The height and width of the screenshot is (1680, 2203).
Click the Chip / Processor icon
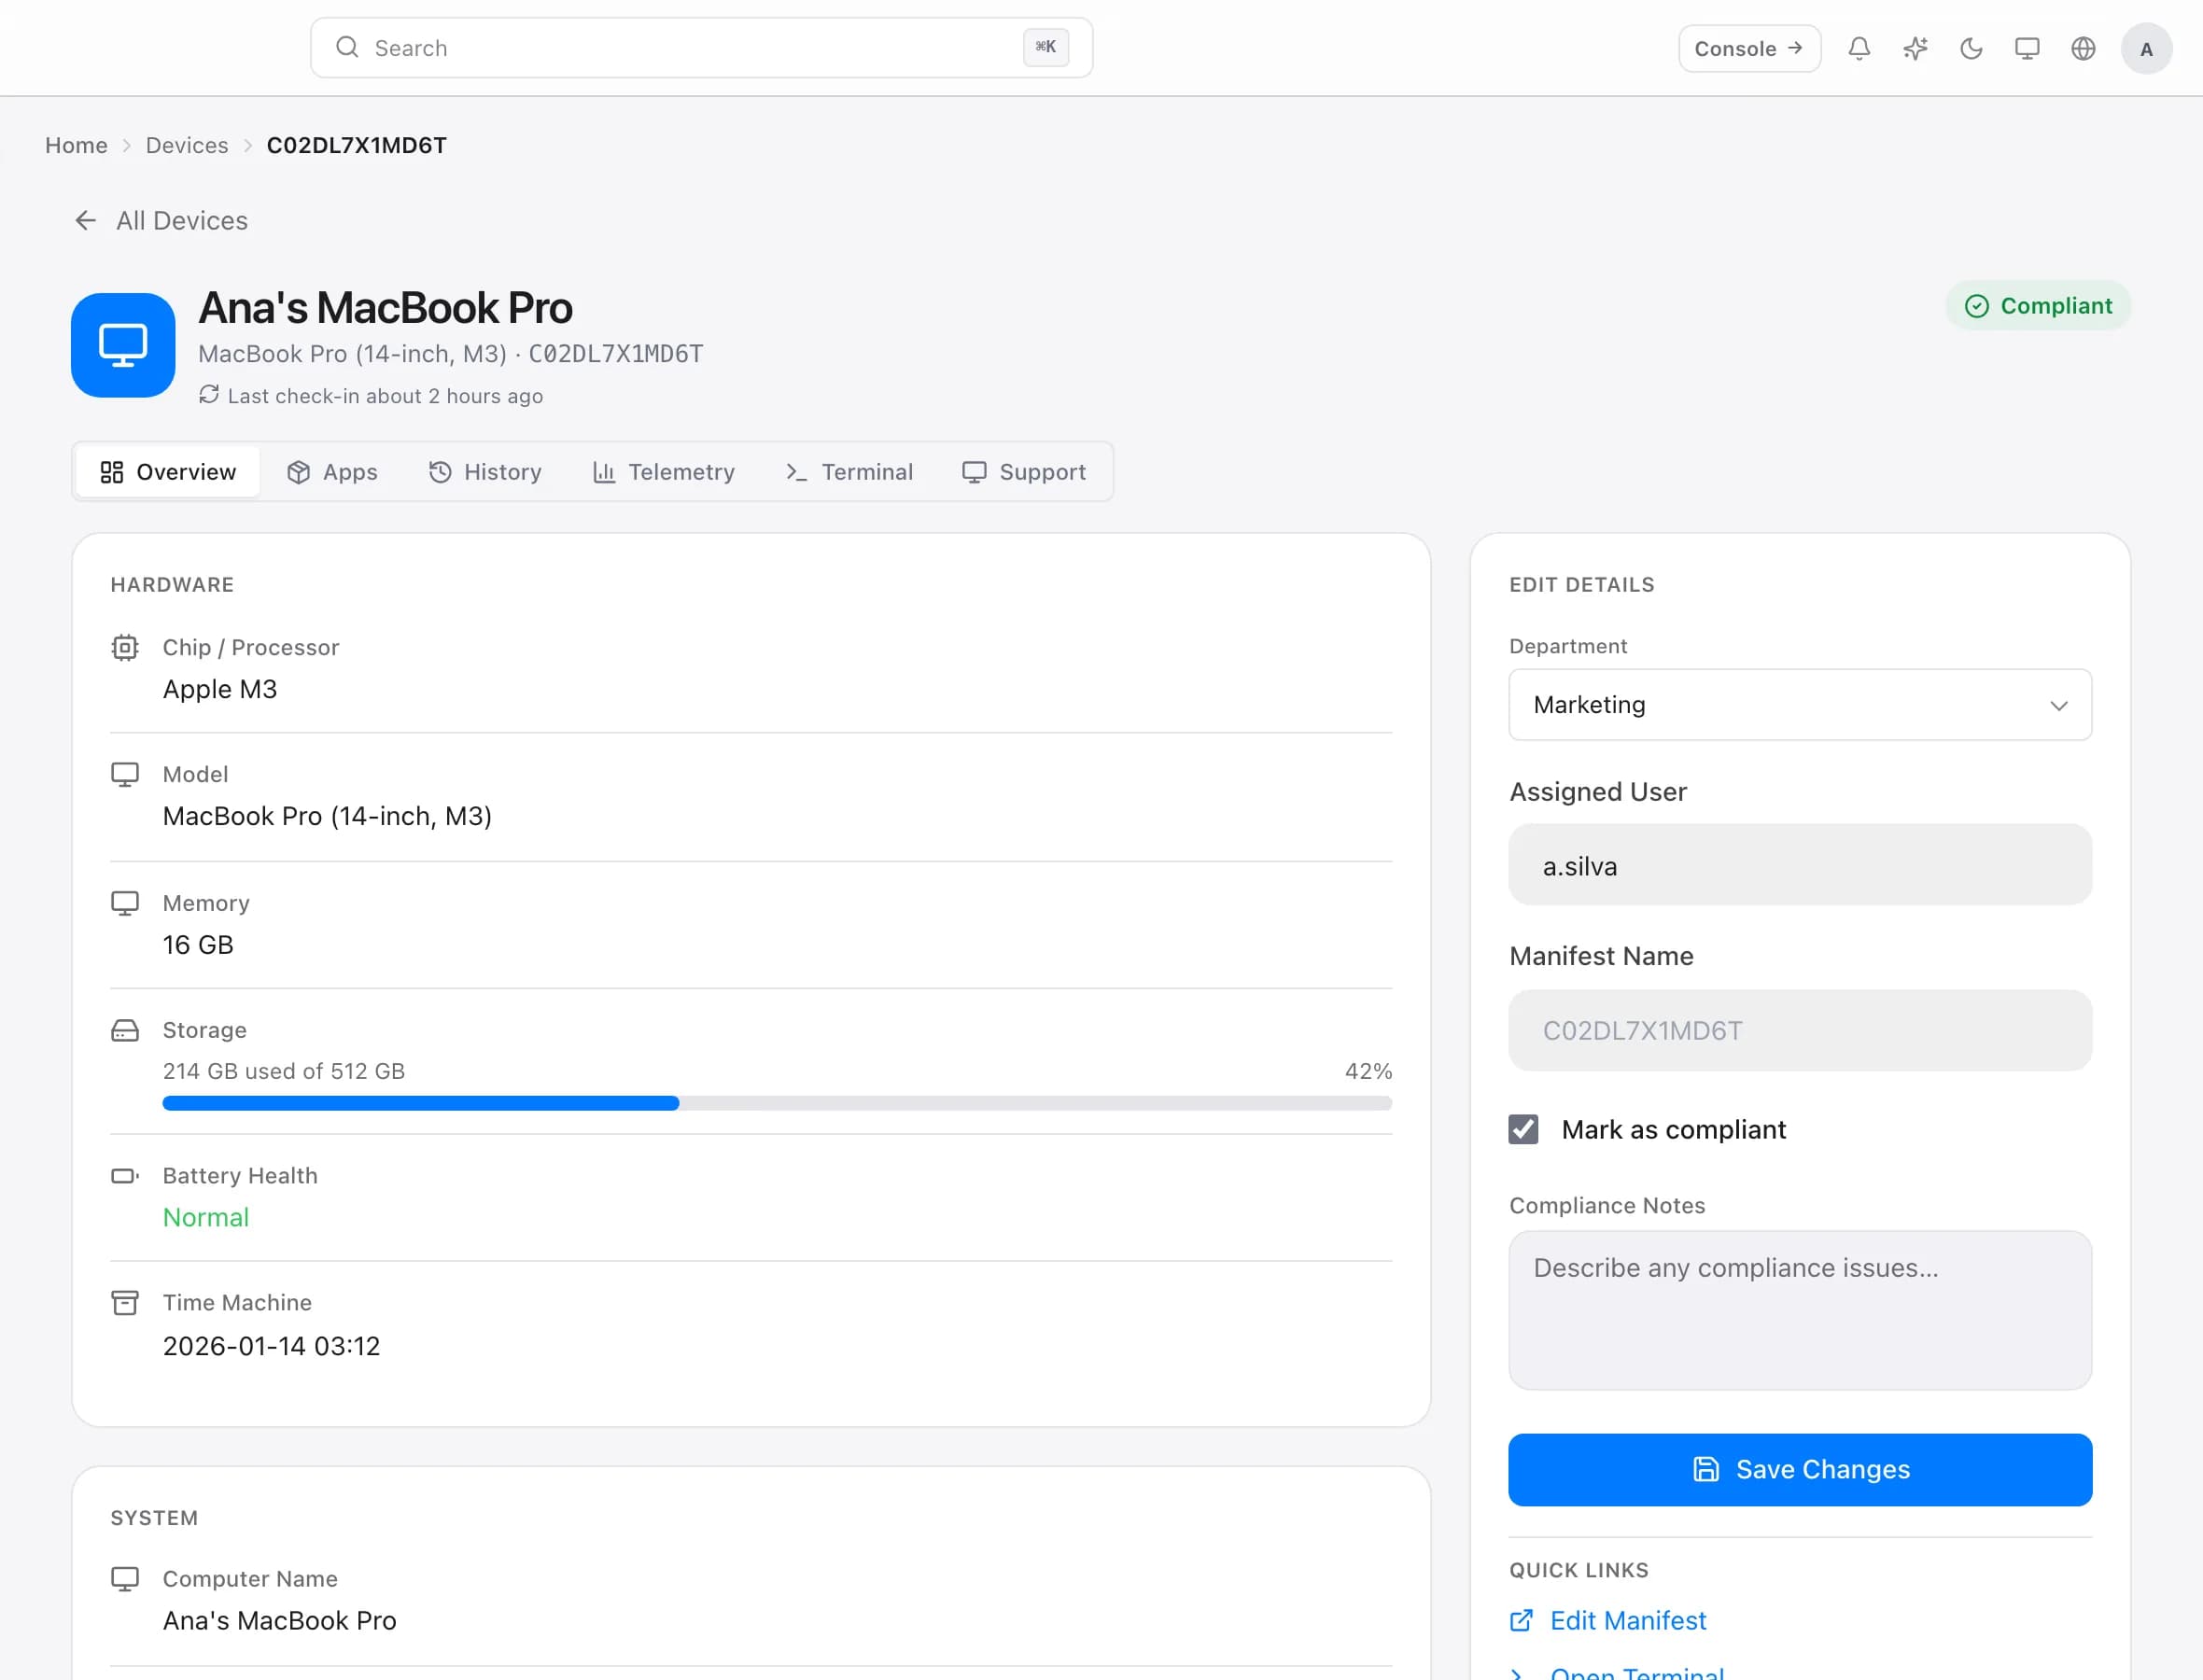tap(125, 648)
